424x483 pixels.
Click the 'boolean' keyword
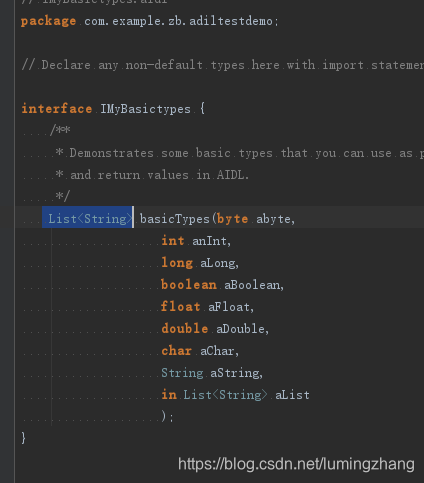click(x=189, y=285)
